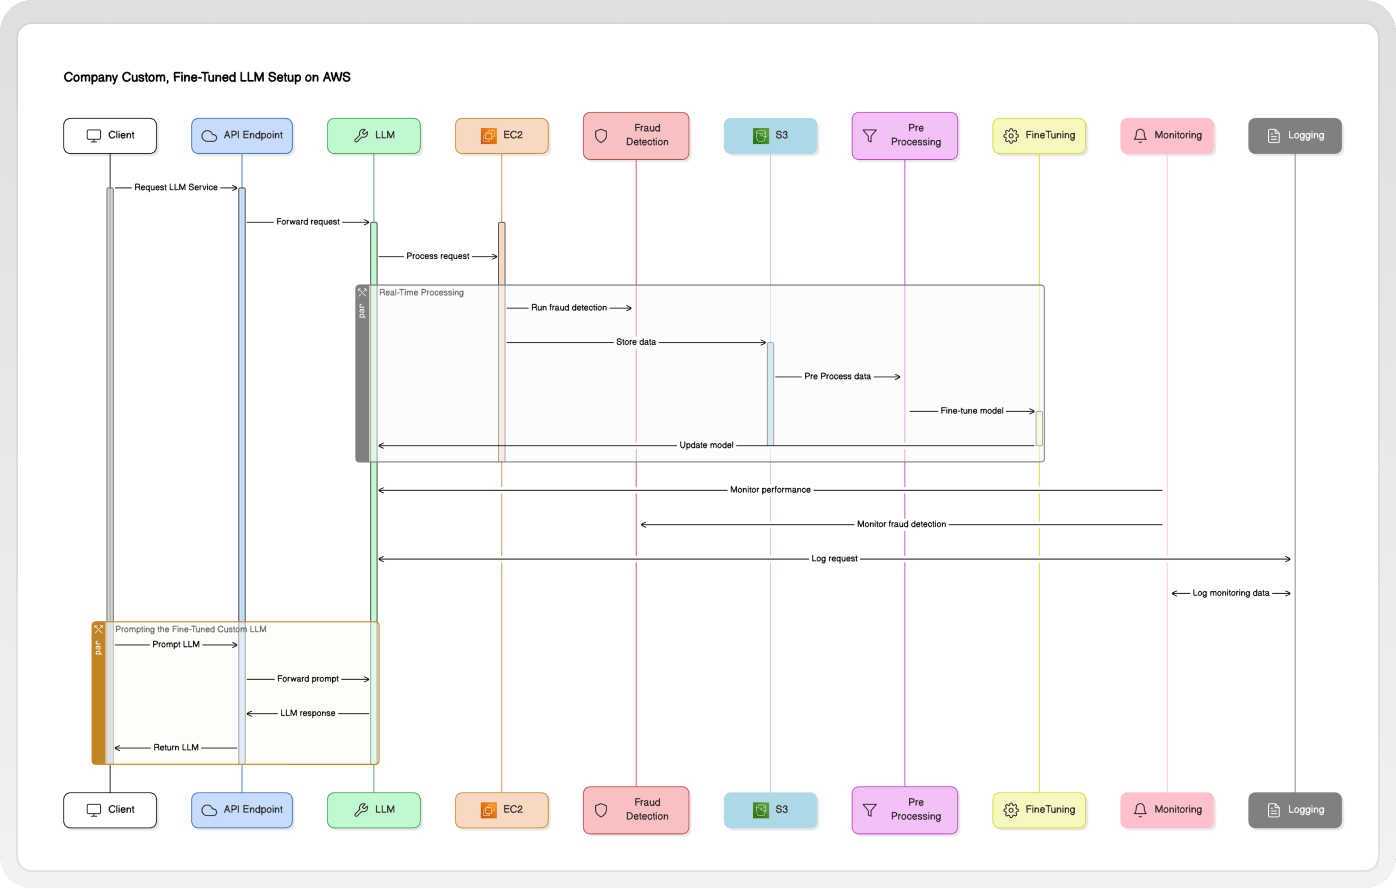Select the 'EC2' label in the bottom box

pos(513,810)
